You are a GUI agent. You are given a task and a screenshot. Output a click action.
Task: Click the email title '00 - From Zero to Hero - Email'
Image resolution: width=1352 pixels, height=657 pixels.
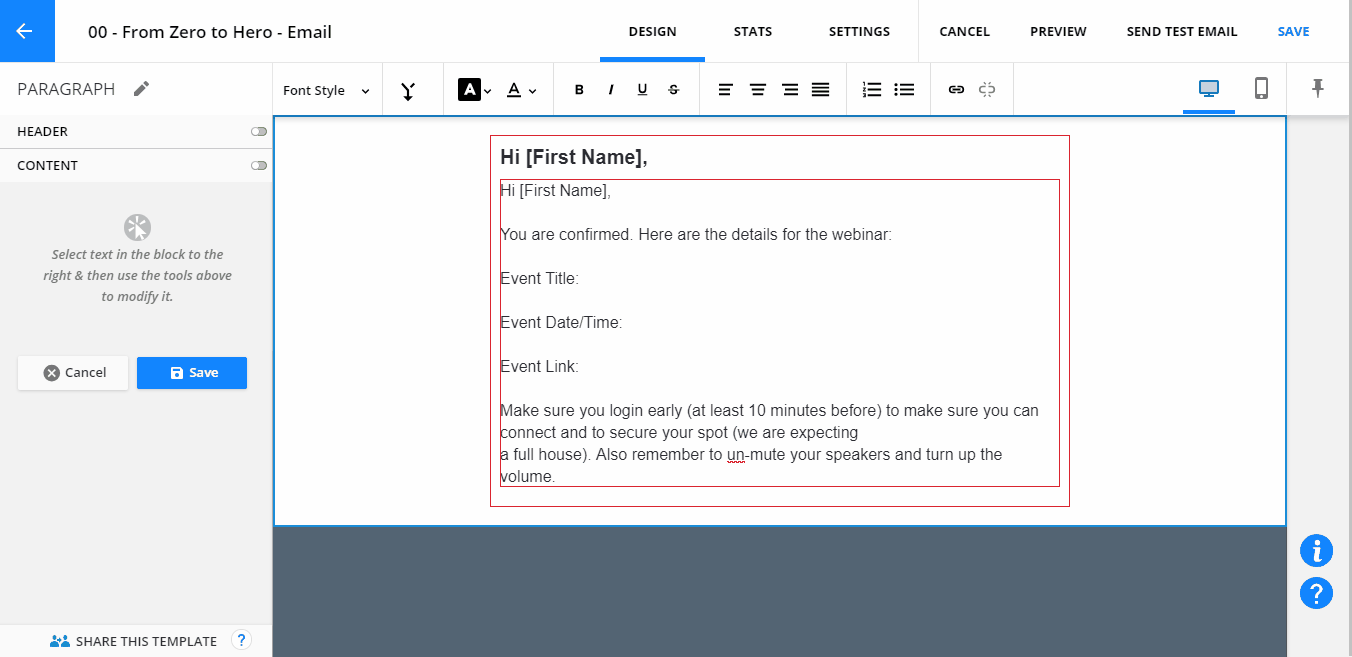[210, 32]
